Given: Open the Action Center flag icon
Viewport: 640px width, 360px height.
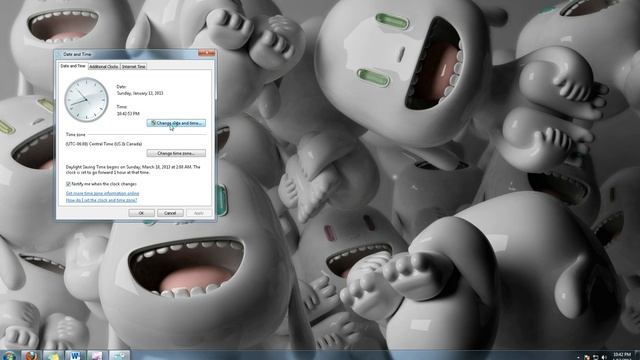Looking at the screenshot, I should [587, 357].
